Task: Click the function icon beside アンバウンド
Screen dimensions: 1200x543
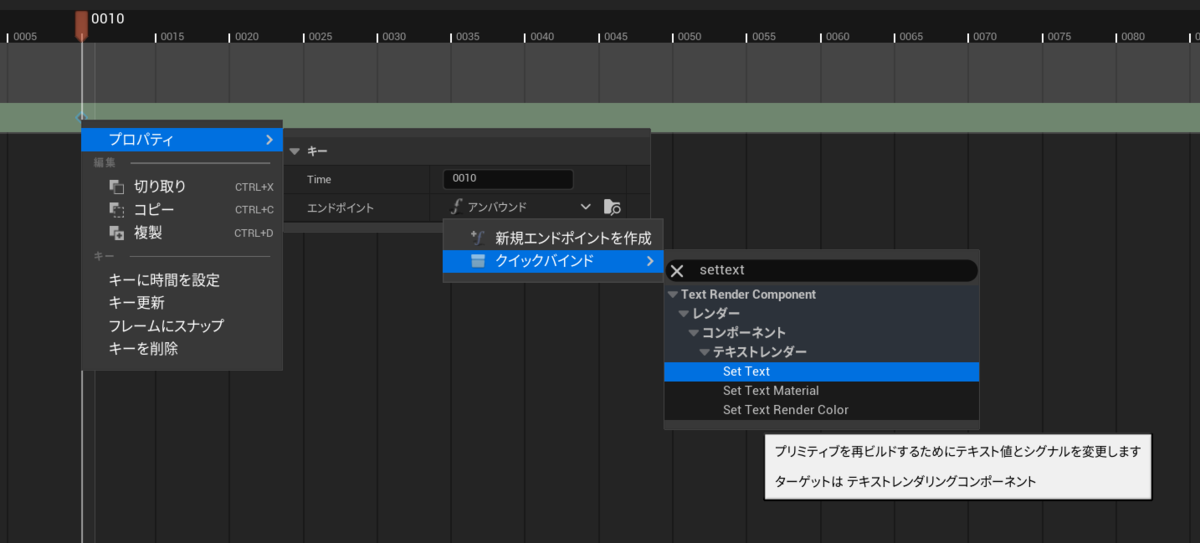Action: click(457, 206)
